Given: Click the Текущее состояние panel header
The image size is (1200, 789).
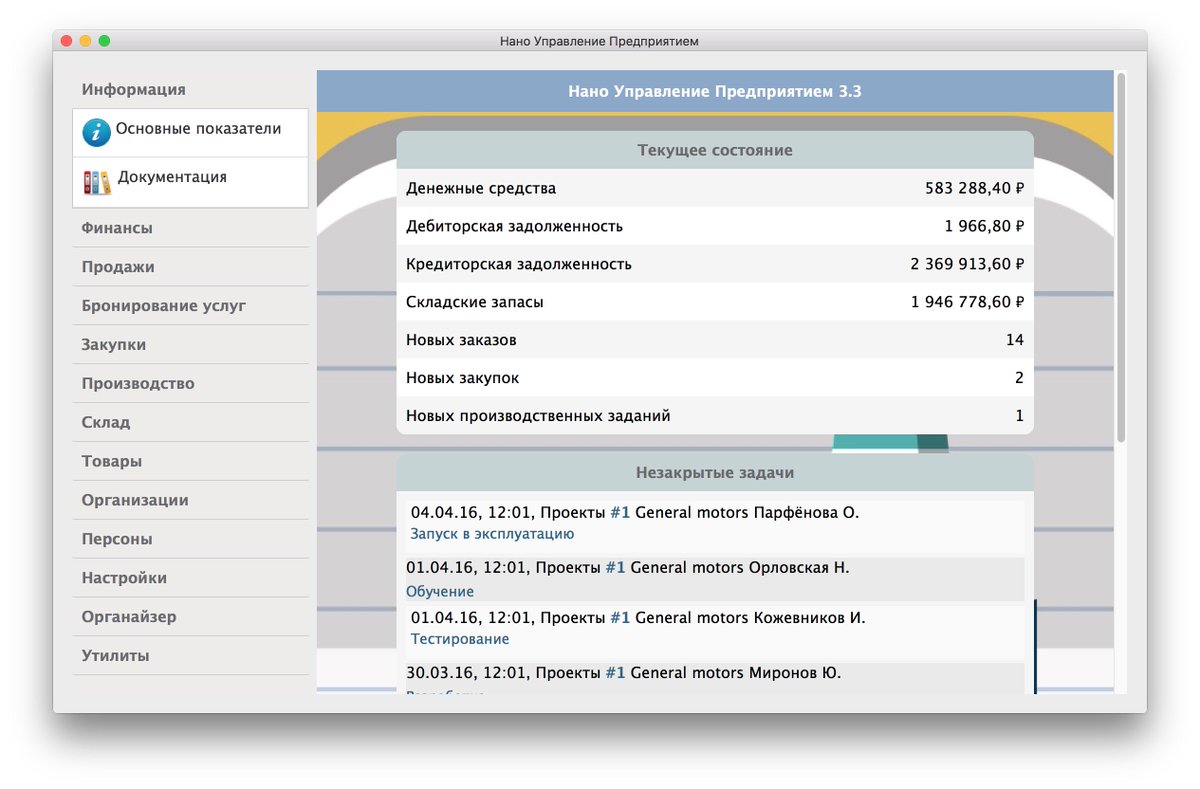Looking at the screenshot, I should pos(715,150).
